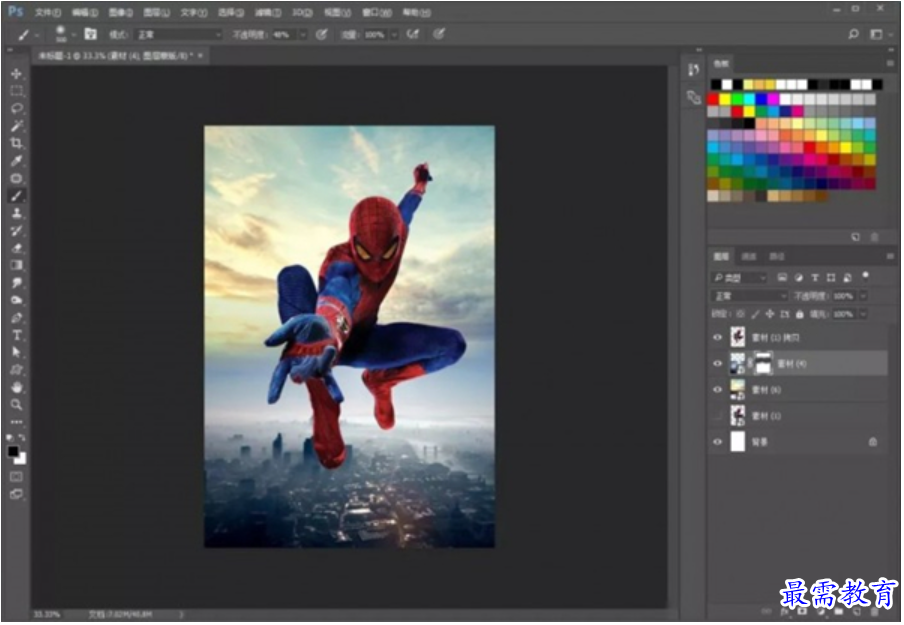
Task: Filter layers by pixel layer icon
Action: click(782, 277)
